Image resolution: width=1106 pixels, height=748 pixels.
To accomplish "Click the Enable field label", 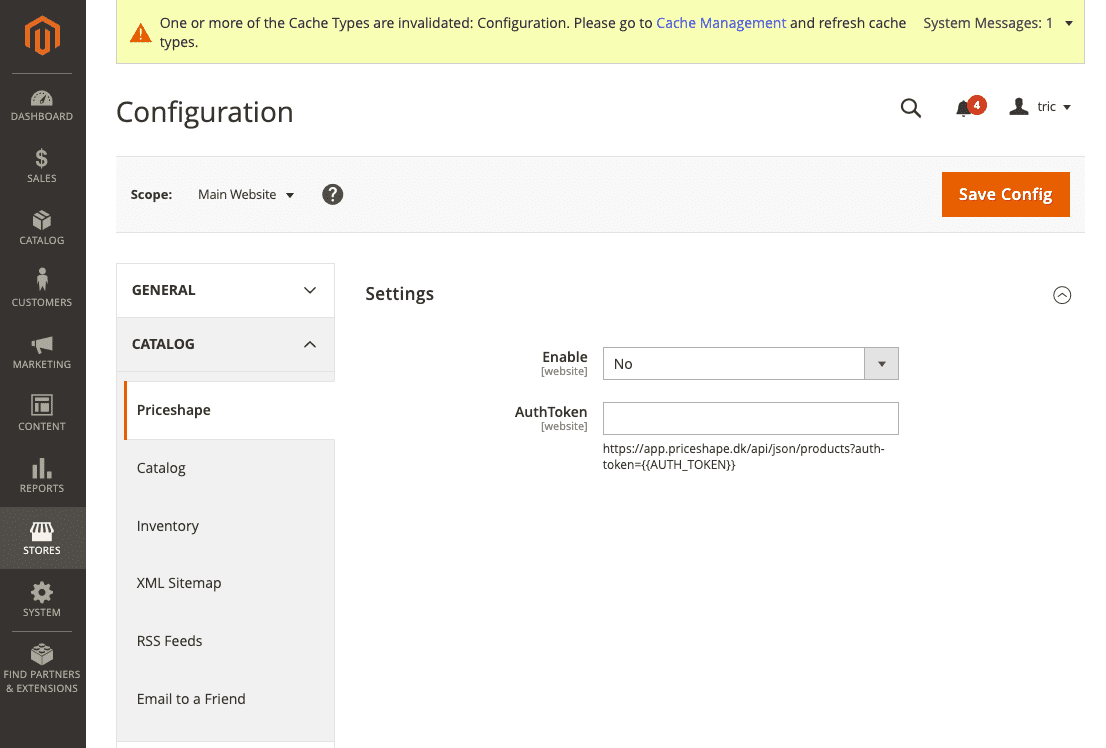I will (564, 357).
